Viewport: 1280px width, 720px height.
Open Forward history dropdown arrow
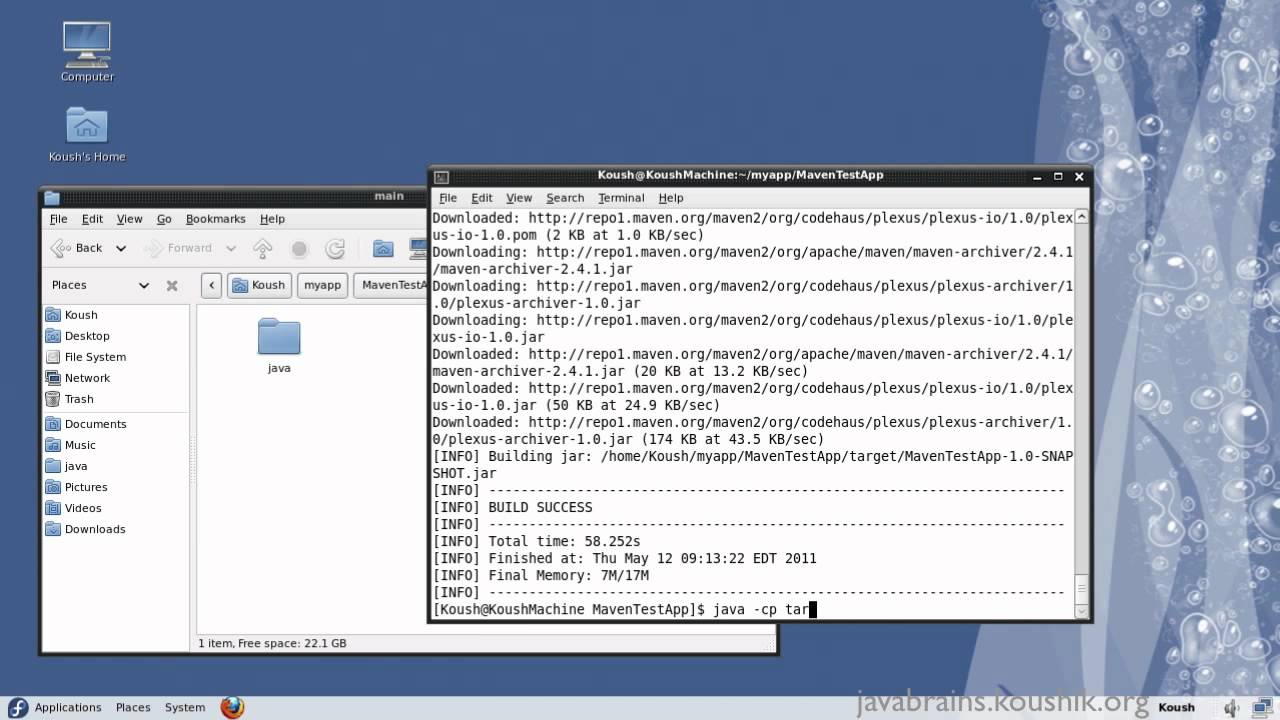[231, 248]
